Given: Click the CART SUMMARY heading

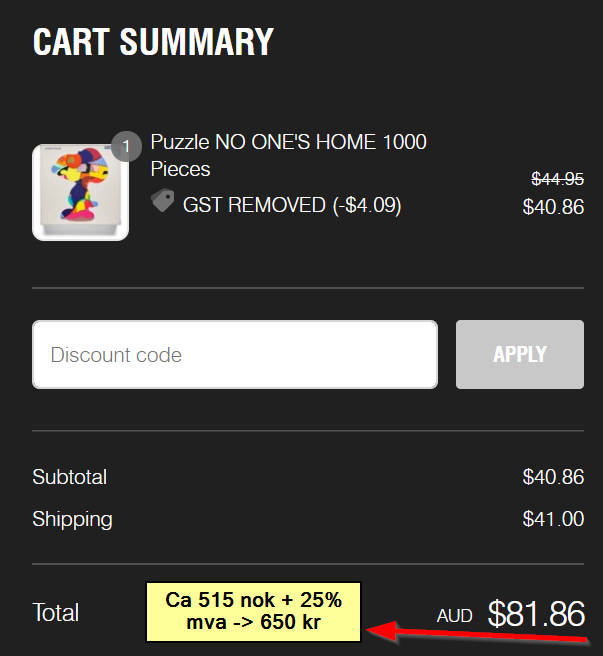Looking at the screenshot, I should point(153,42).
